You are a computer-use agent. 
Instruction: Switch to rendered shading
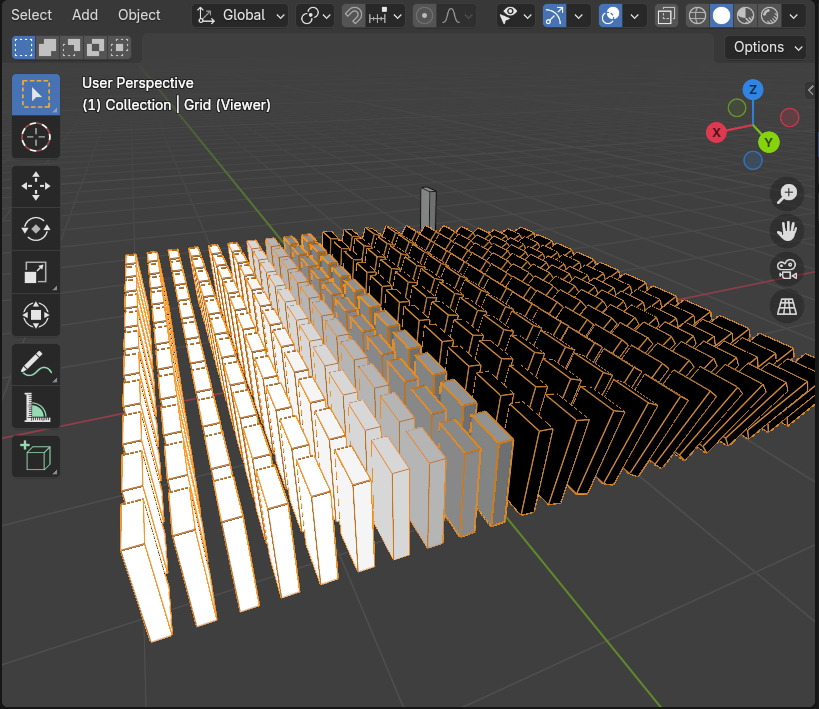[x=769, y=16]
